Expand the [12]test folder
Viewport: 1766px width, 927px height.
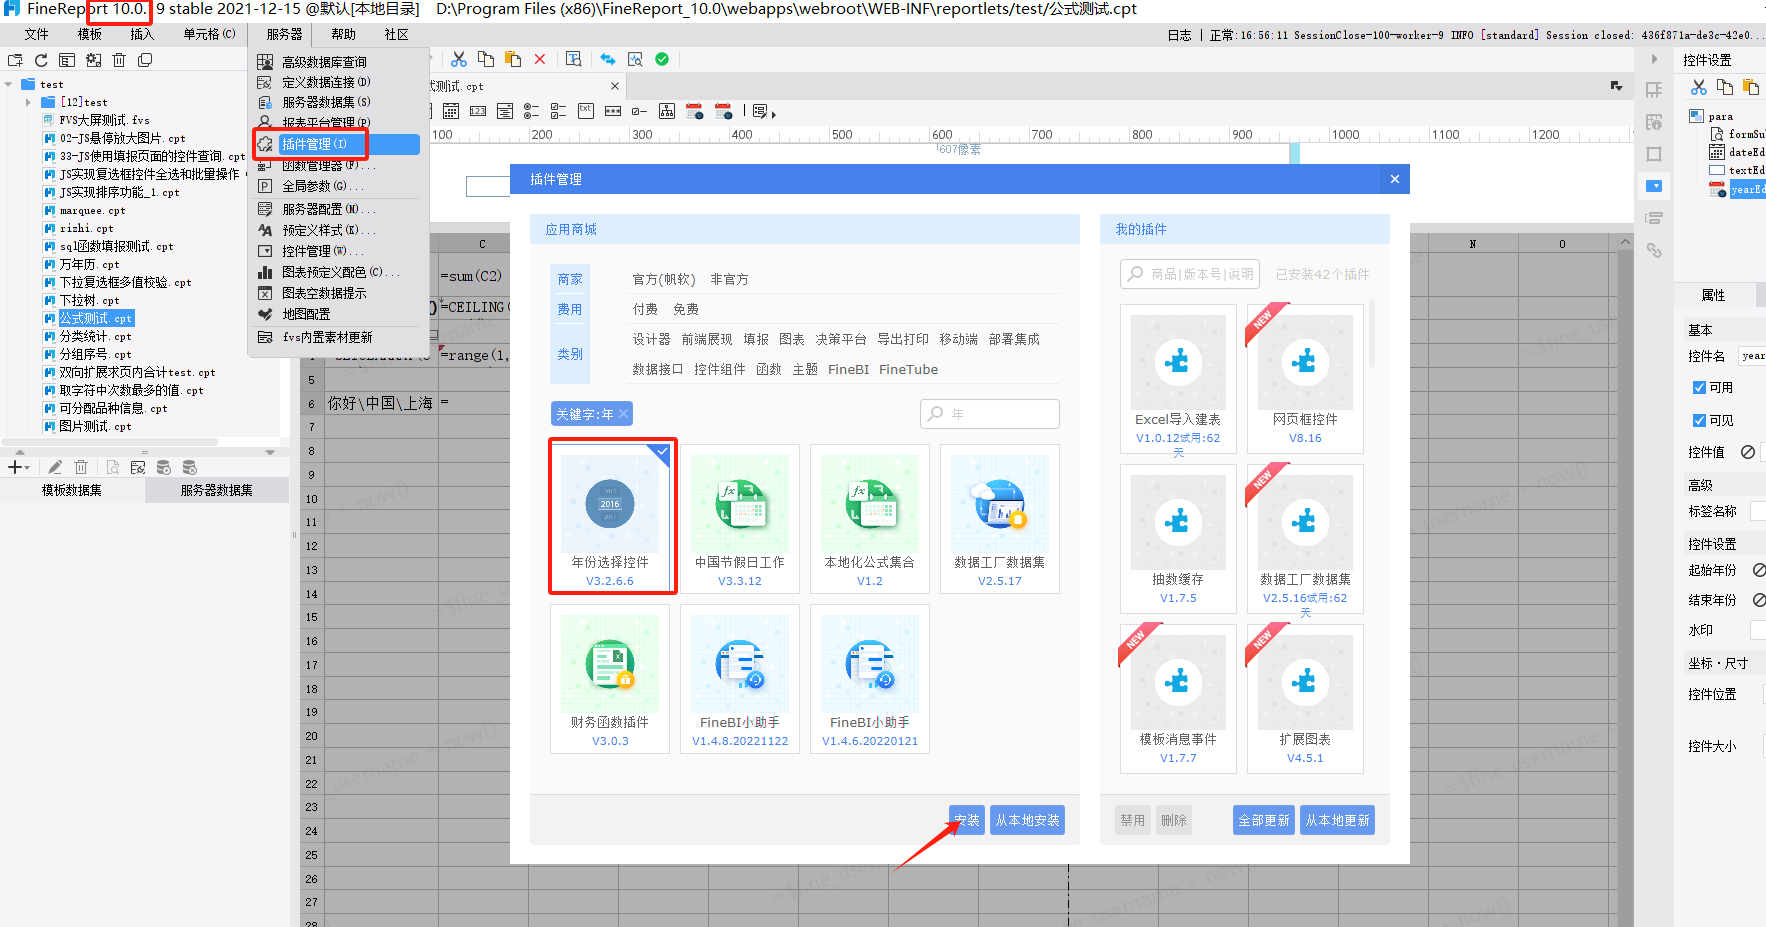[x=28, y=102]
